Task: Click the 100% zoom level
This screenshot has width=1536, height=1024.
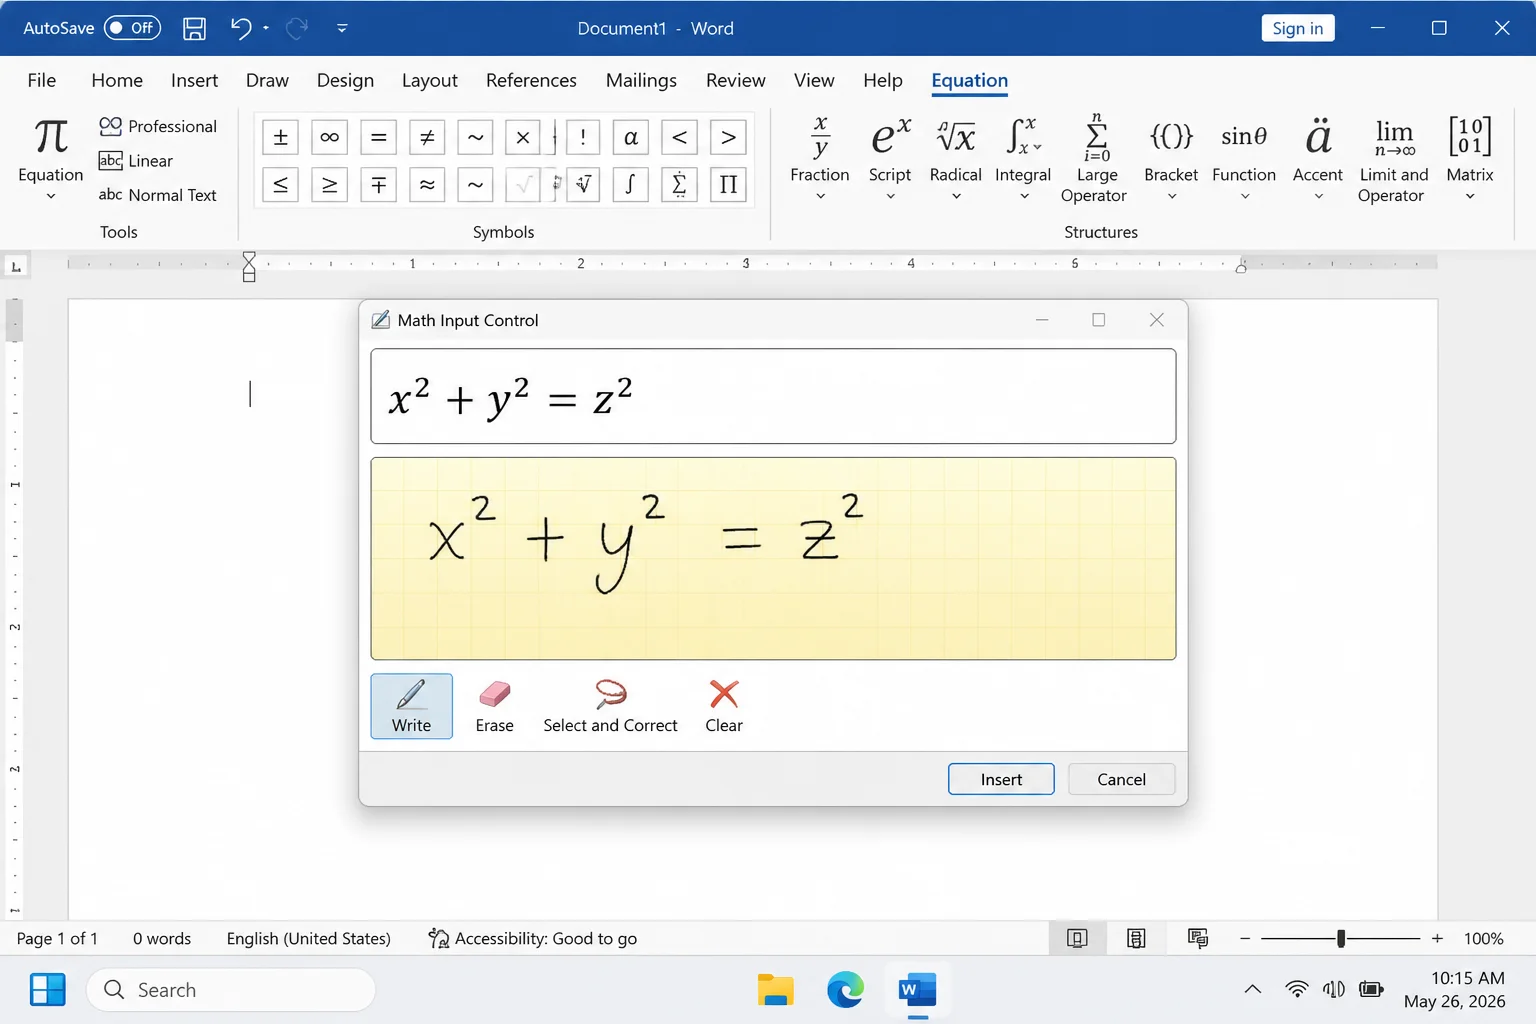Action: [1483, 938]
